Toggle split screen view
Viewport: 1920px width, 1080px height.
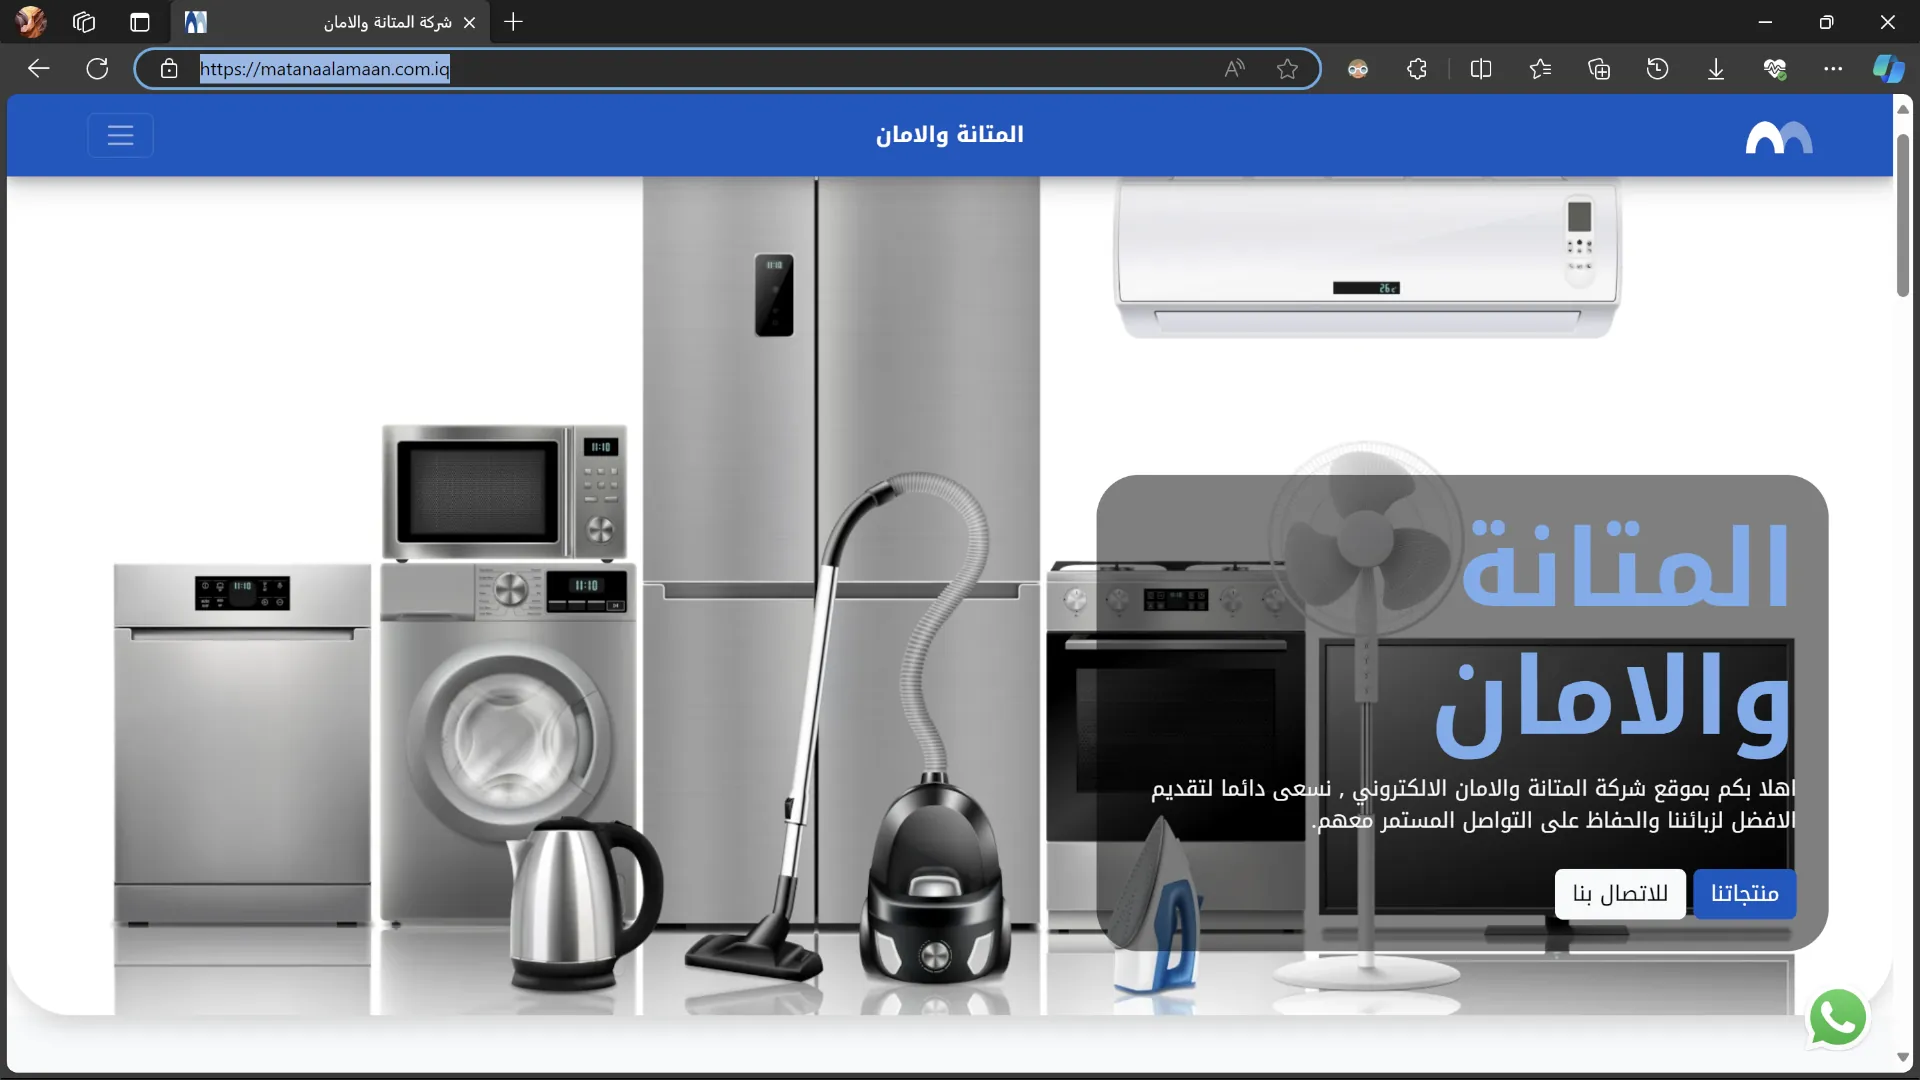point(1481,69)
